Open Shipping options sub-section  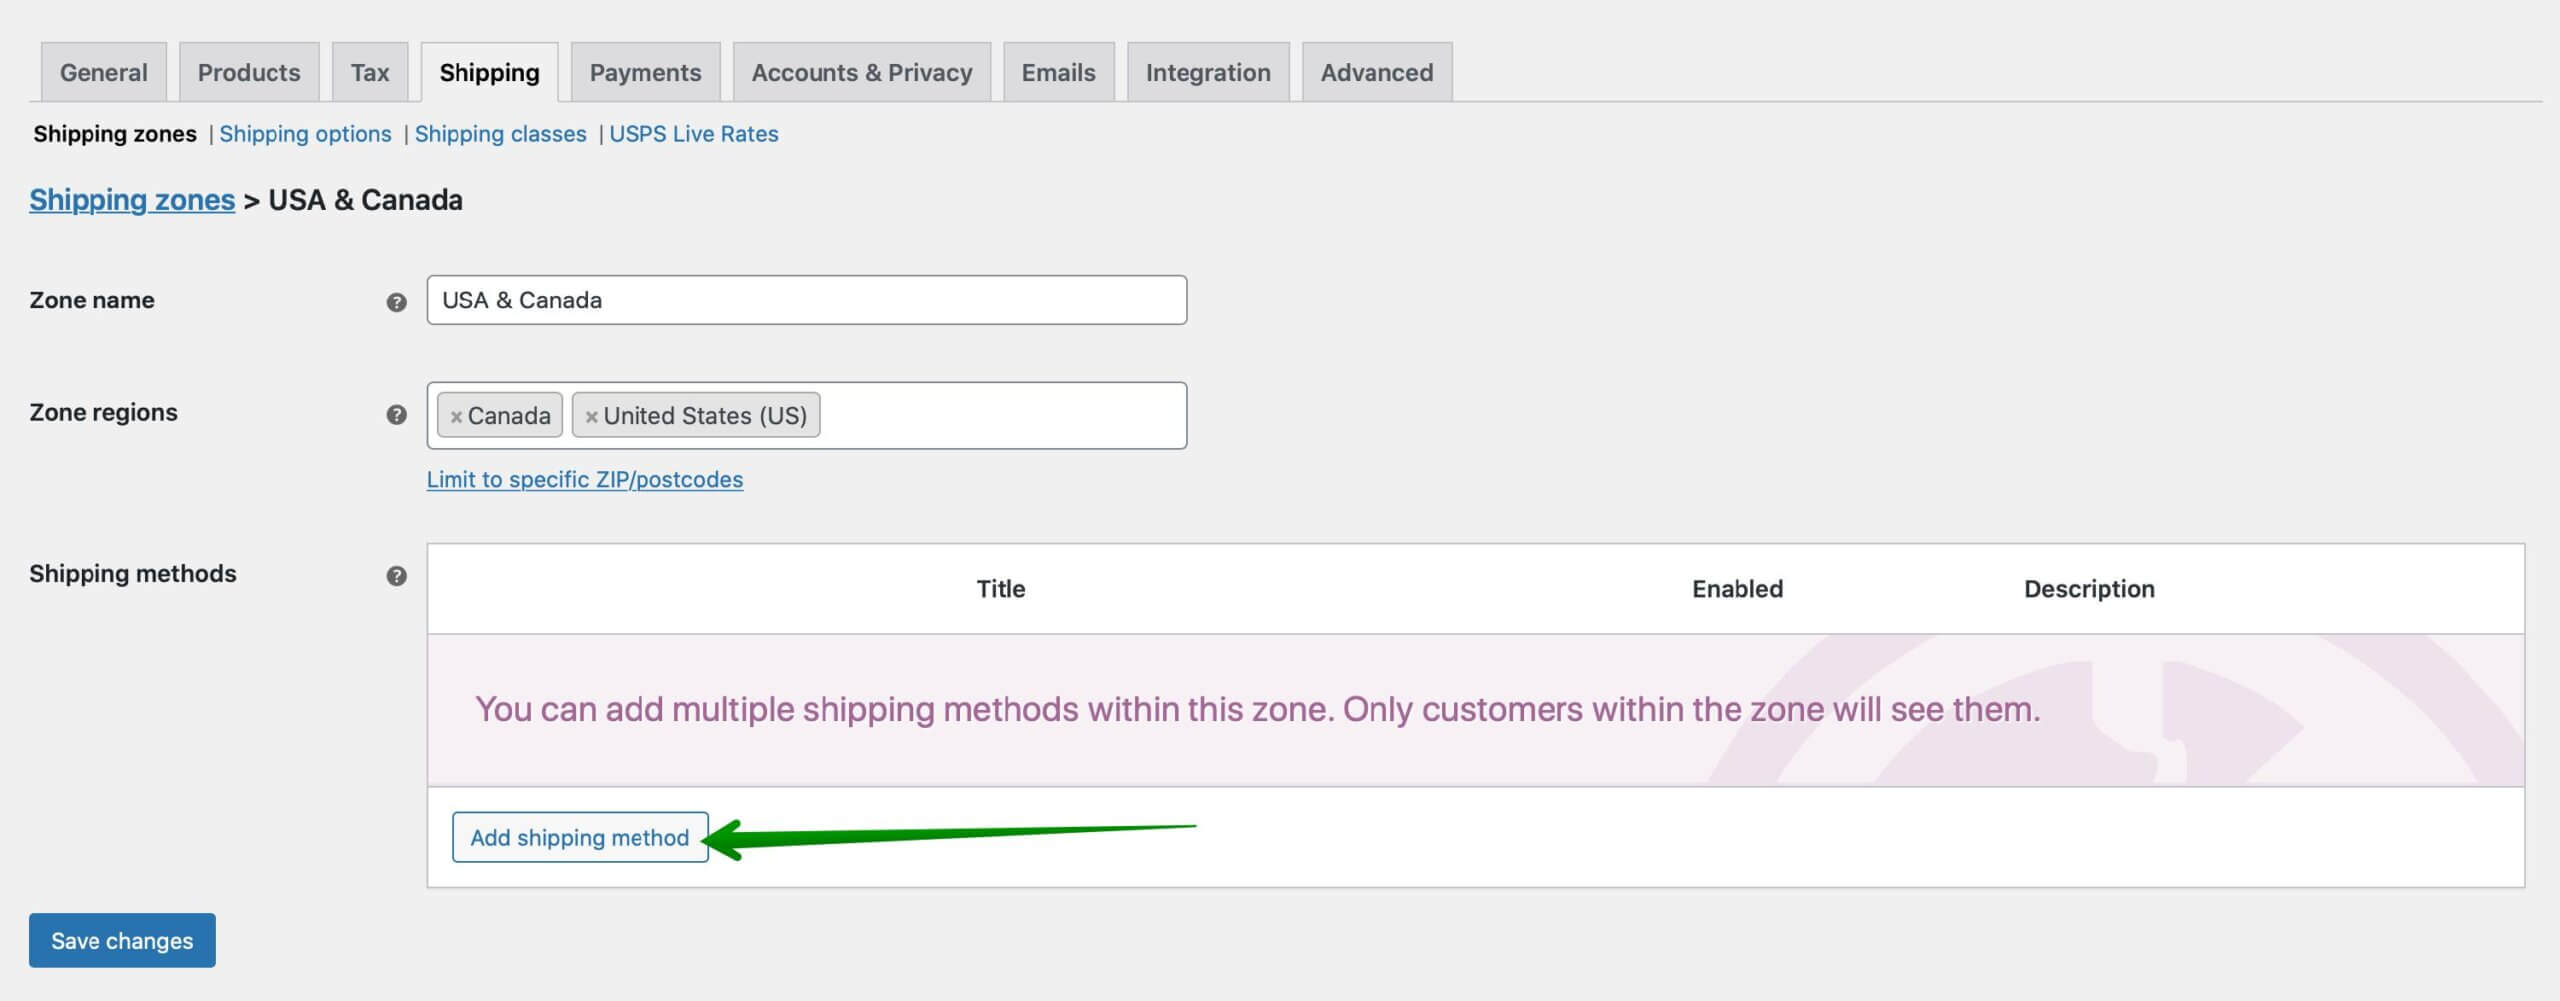click(305, 134)
